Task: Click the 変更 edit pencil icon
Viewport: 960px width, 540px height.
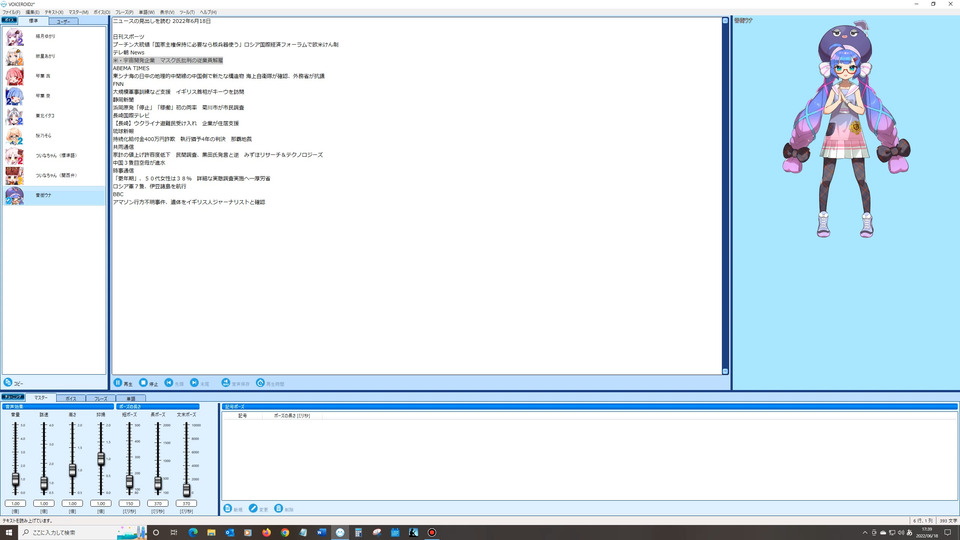Action: (x=253, y=508)
